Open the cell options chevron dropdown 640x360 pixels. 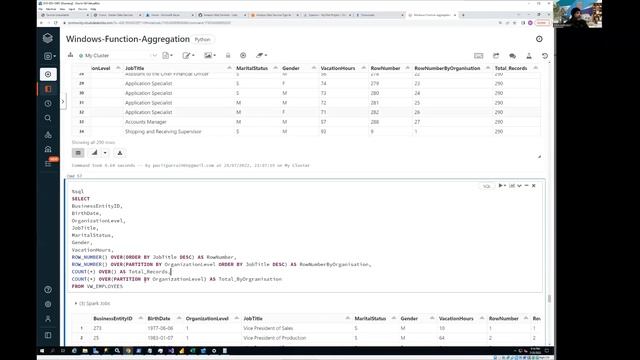point(519,186)
